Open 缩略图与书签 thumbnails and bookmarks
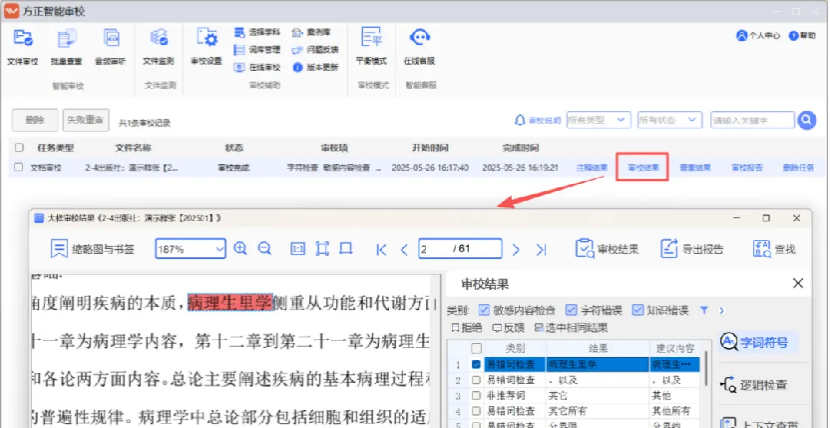This screenshot has width=830, height=428. click(x=92, y=249)
